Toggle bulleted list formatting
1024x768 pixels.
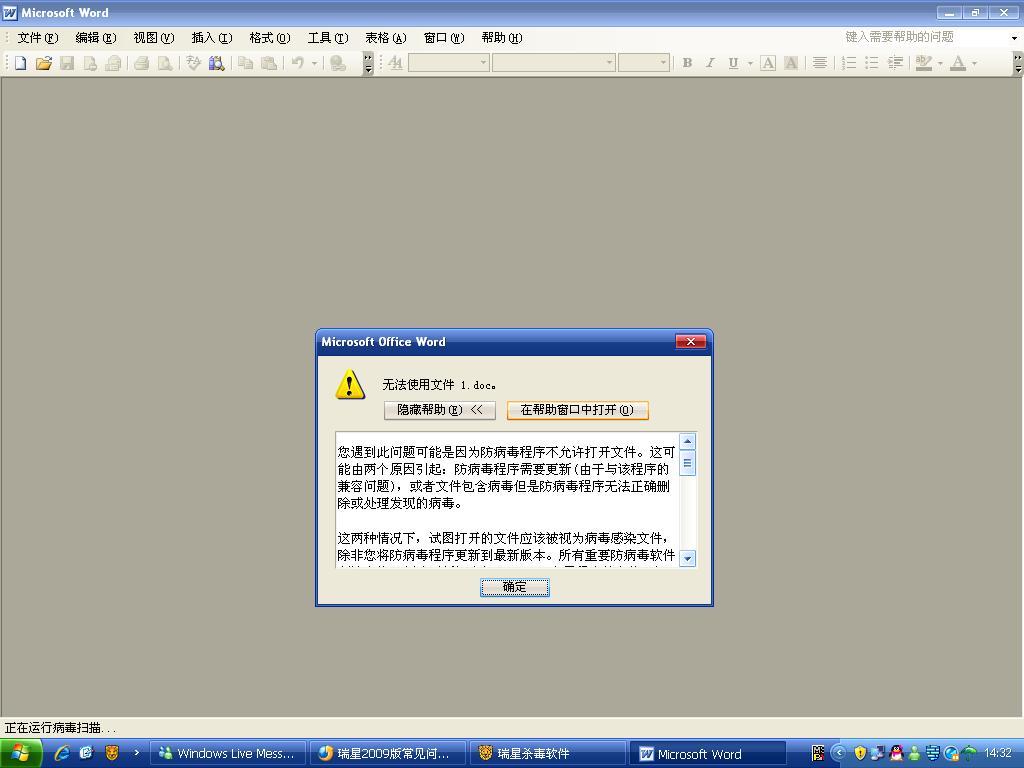(872, 63)
